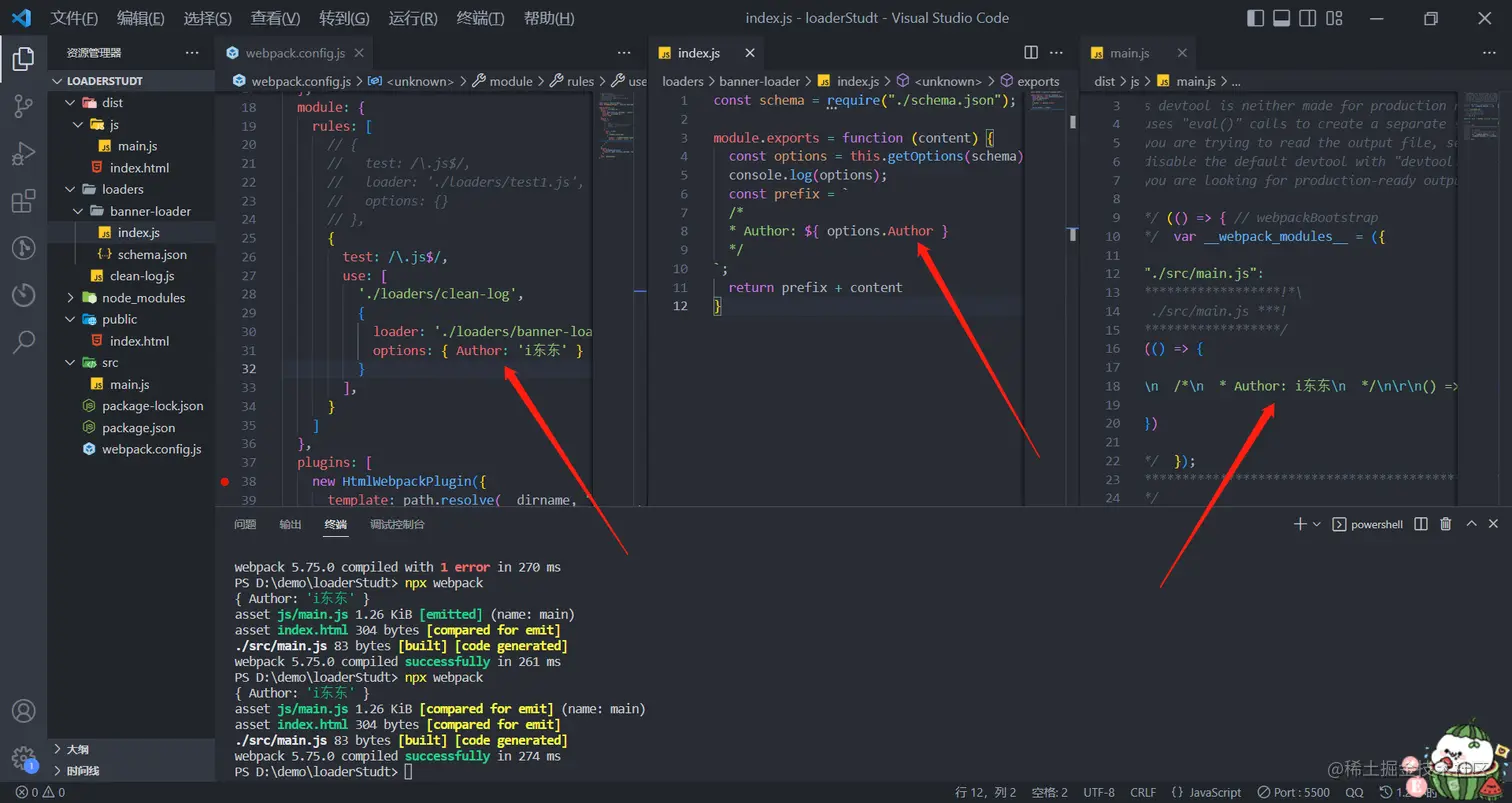
Task: Open the 文件(F) menu
Action: [x=74, y=18]
